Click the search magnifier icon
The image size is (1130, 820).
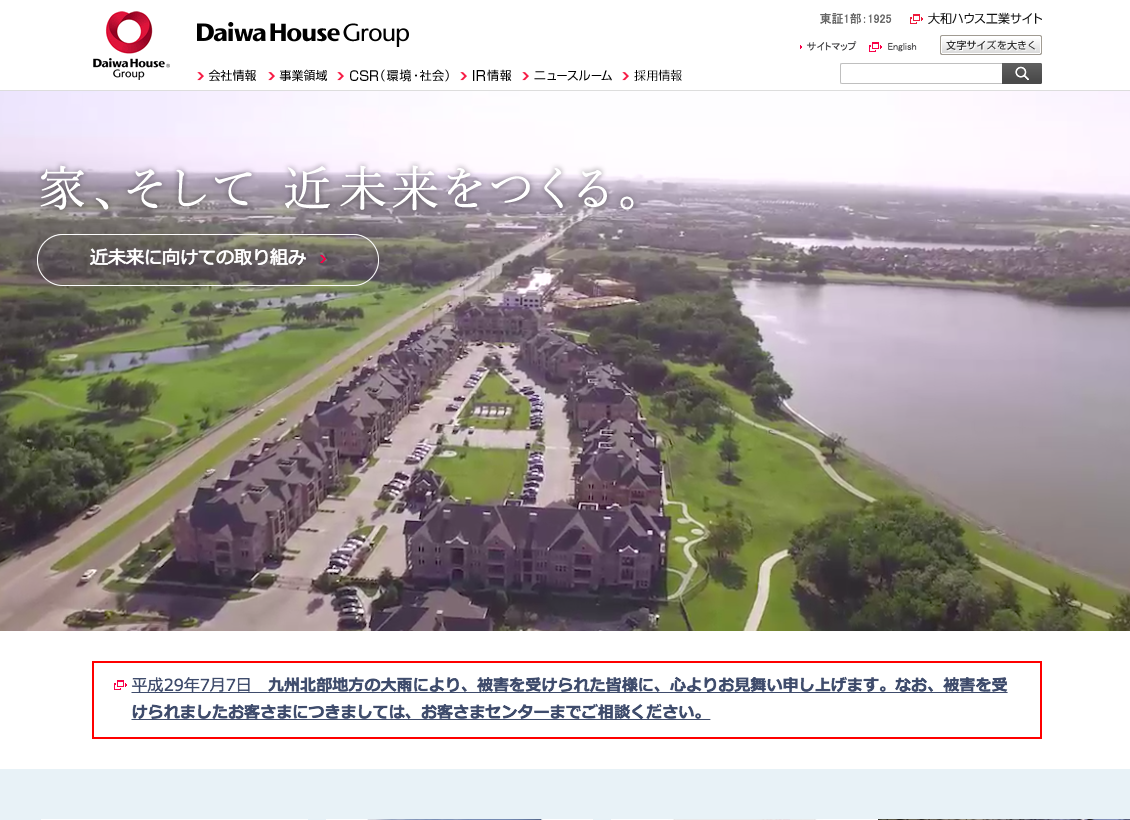(1021, 72)
